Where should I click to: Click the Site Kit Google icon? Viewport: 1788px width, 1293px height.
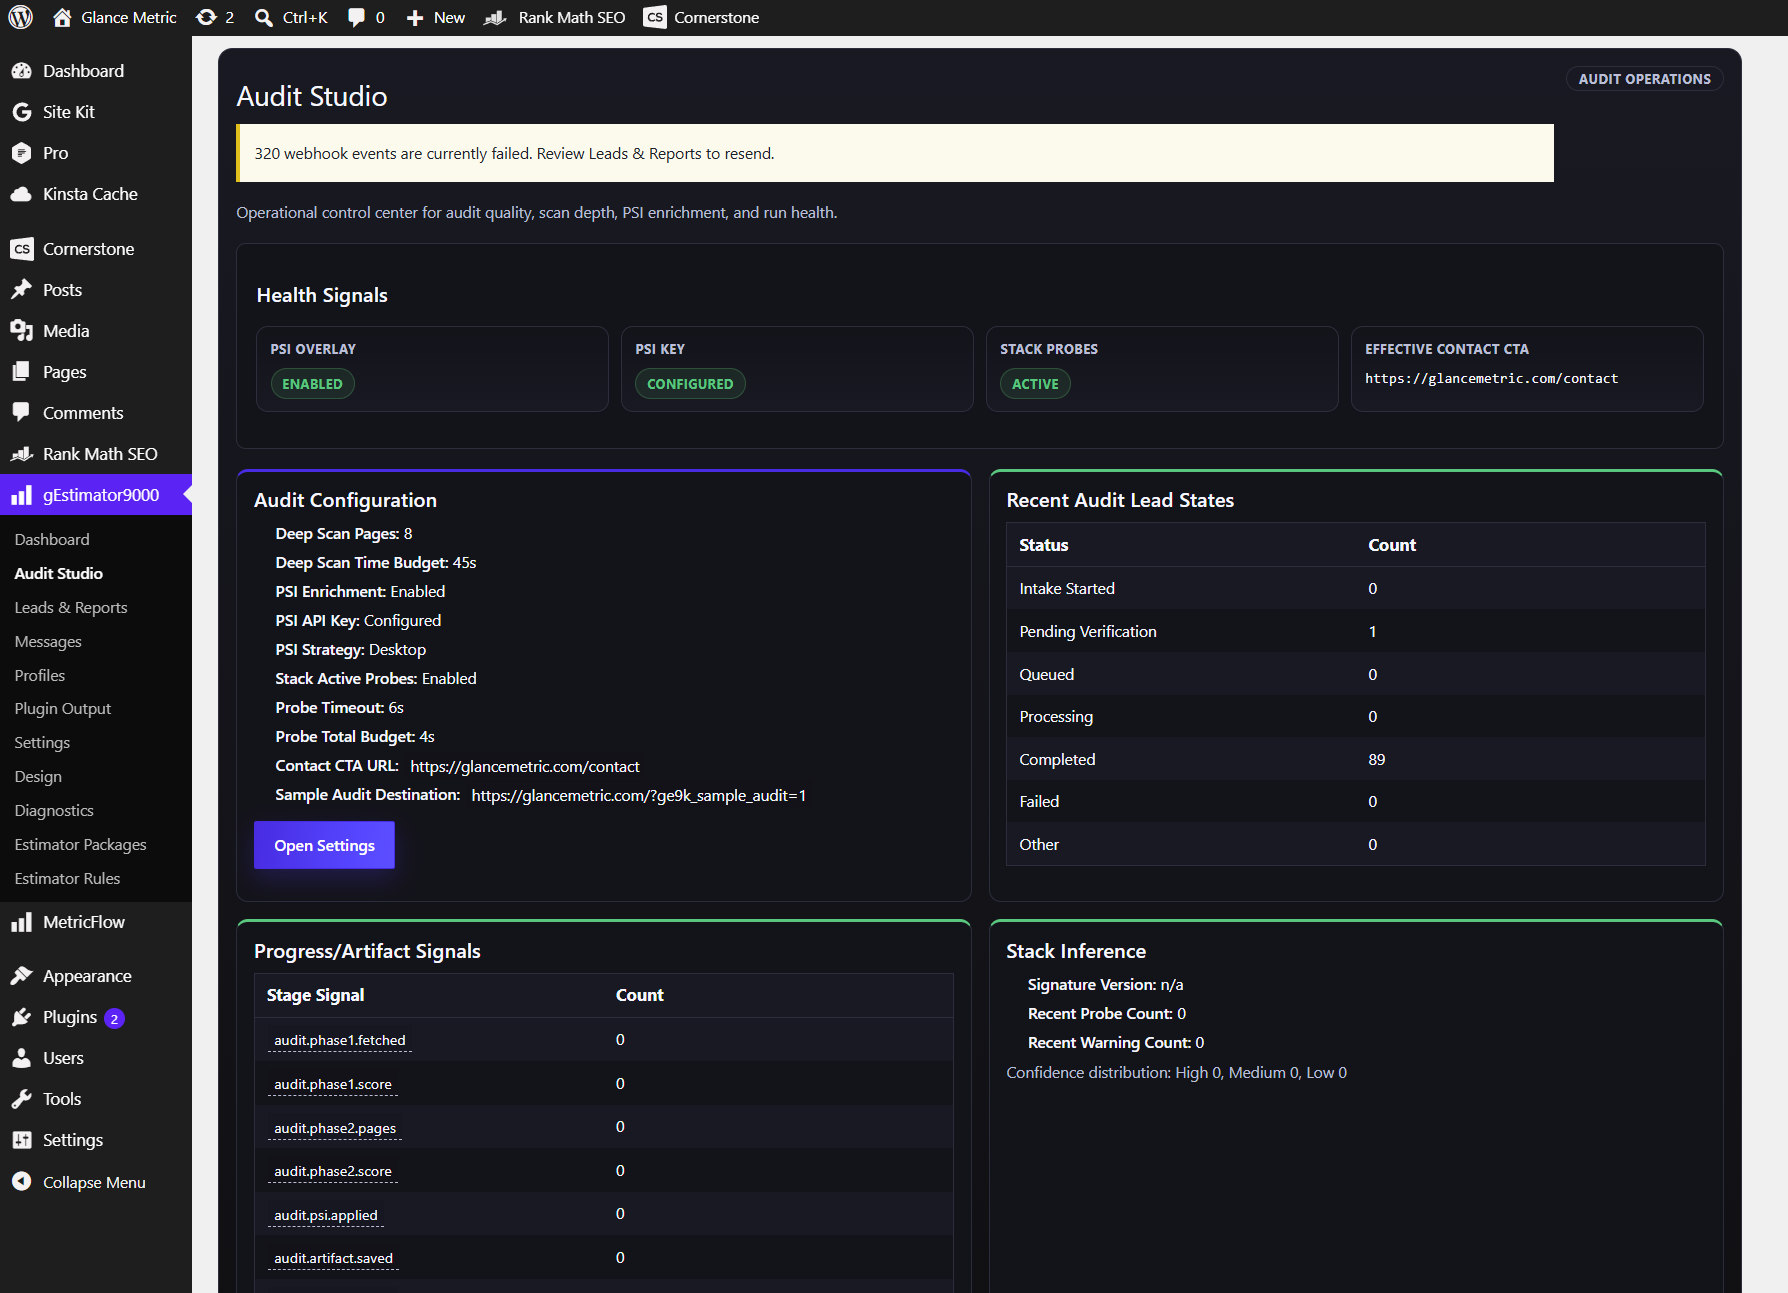click(21, 112)
